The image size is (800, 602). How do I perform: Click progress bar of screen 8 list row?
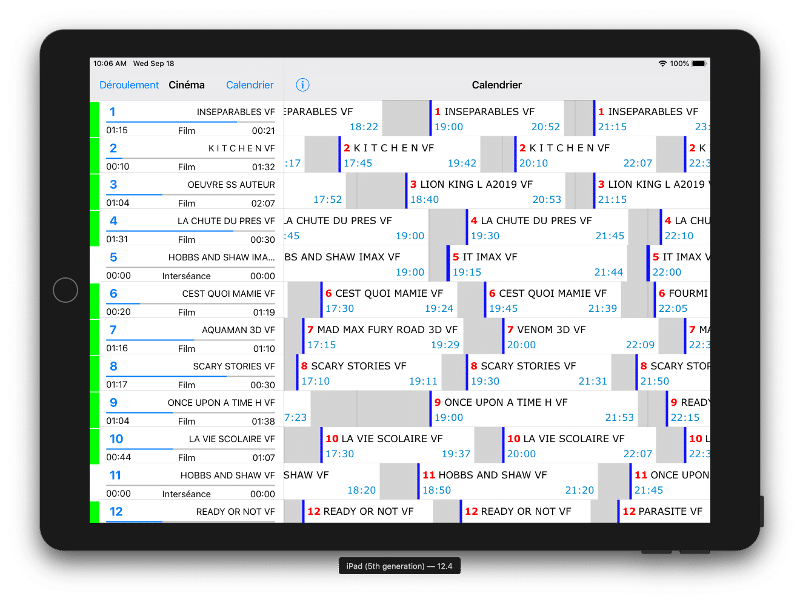190,377
